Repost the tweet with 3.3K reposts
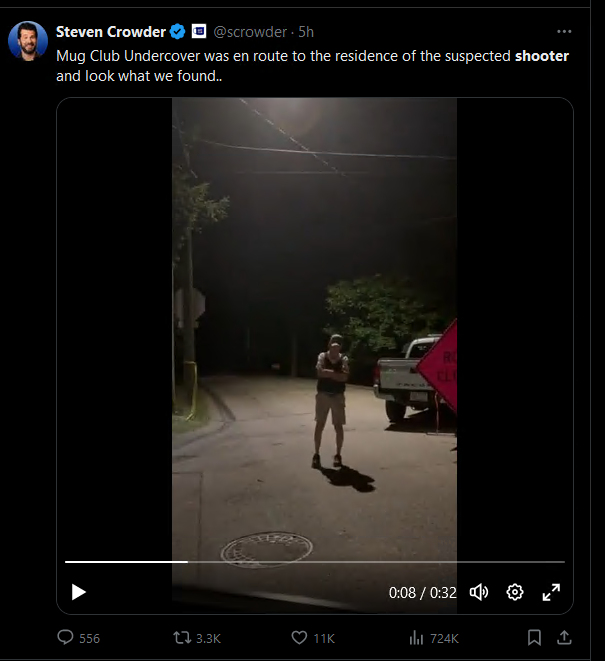This screenshot has height=661, width=605. coord(197,638)
